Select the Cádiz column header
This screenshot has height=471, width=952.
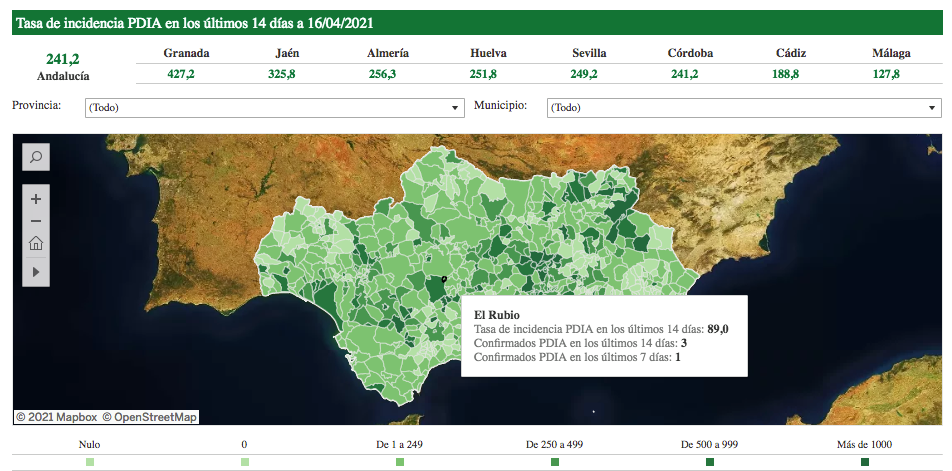click(790, 53)
